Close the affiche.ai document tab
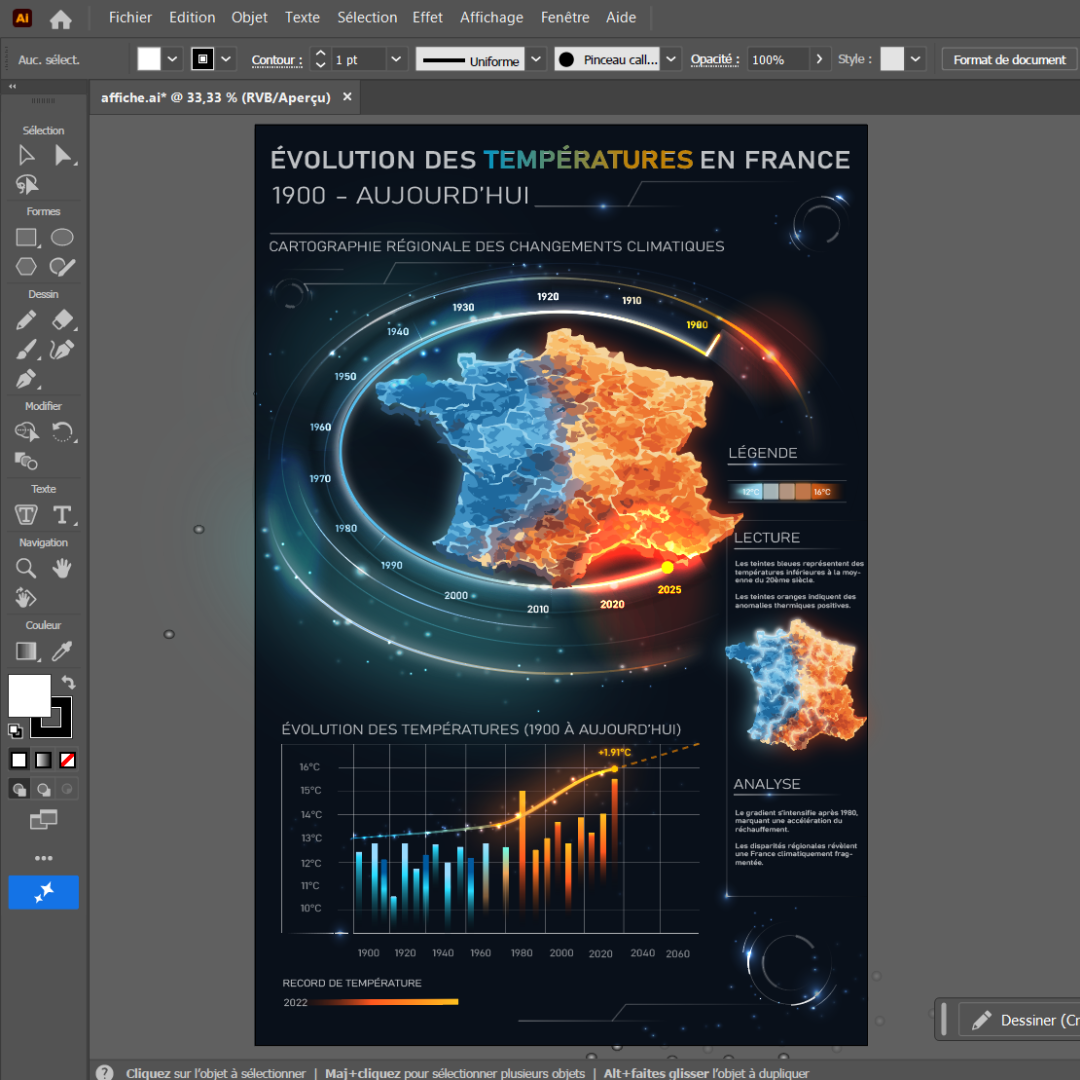The width and height of the screenshot is (1080, 1080). click(348, 97)
